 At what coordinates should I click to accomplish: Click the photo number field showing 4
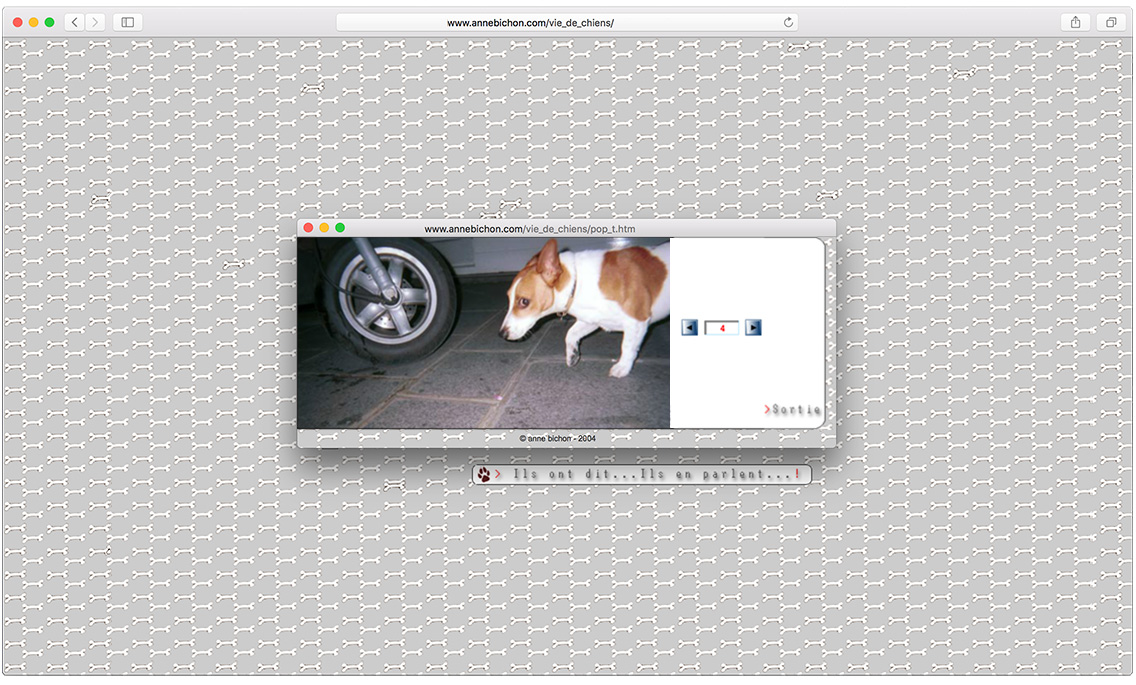coord(721,327)
